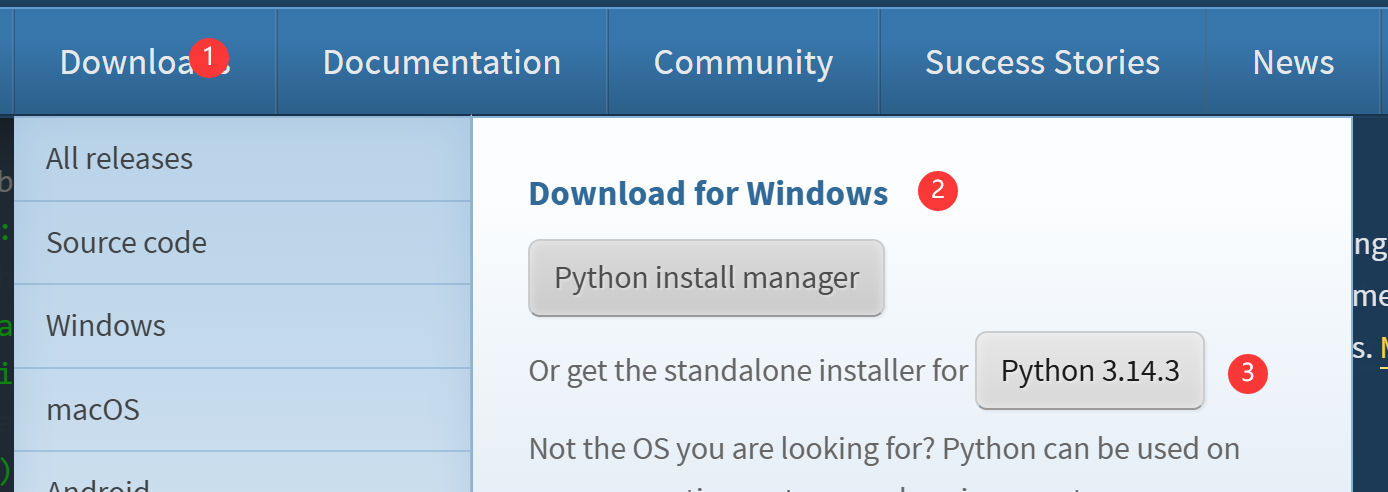
Task: Open the Community menu
Action: click(743, 62)
